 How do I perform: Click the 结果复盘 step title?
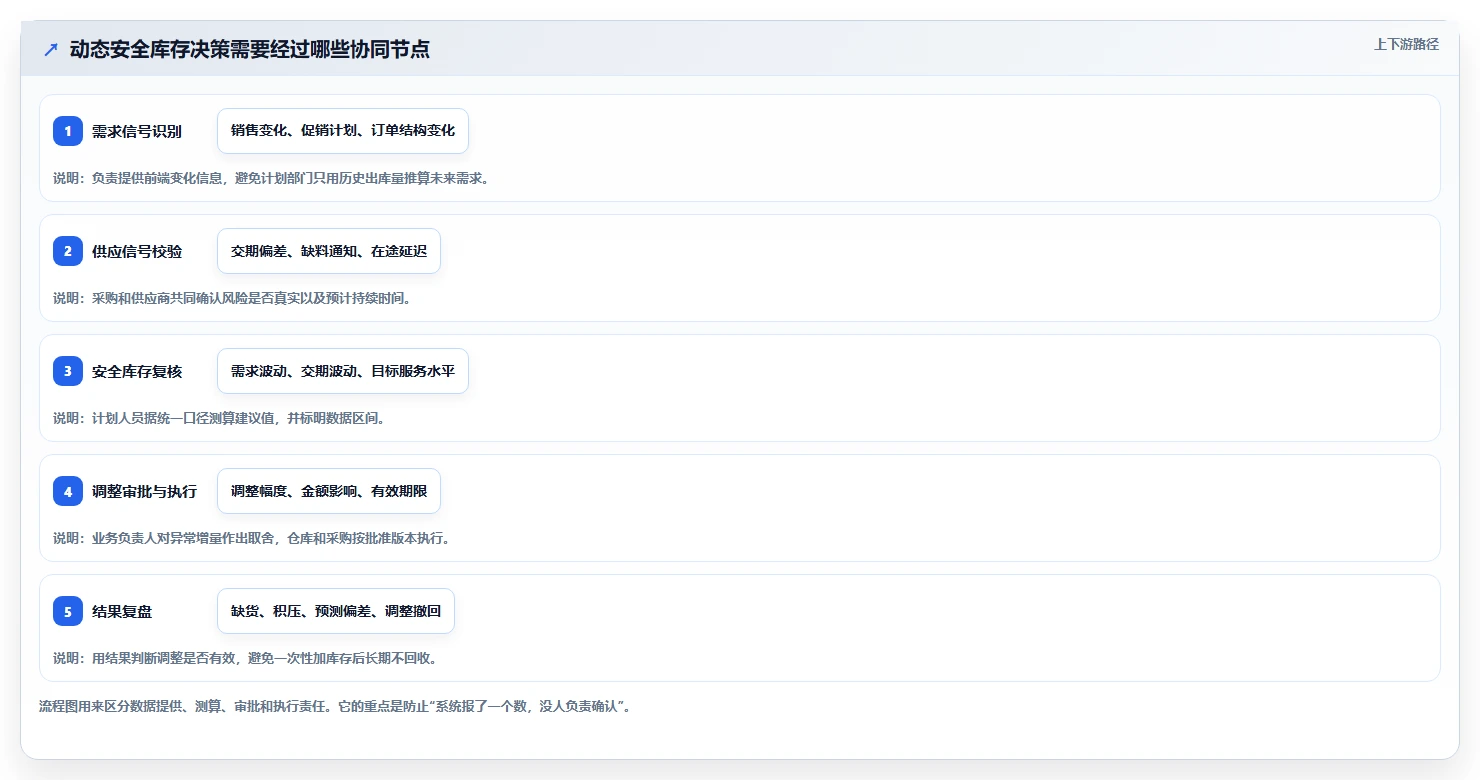(122, 611)
